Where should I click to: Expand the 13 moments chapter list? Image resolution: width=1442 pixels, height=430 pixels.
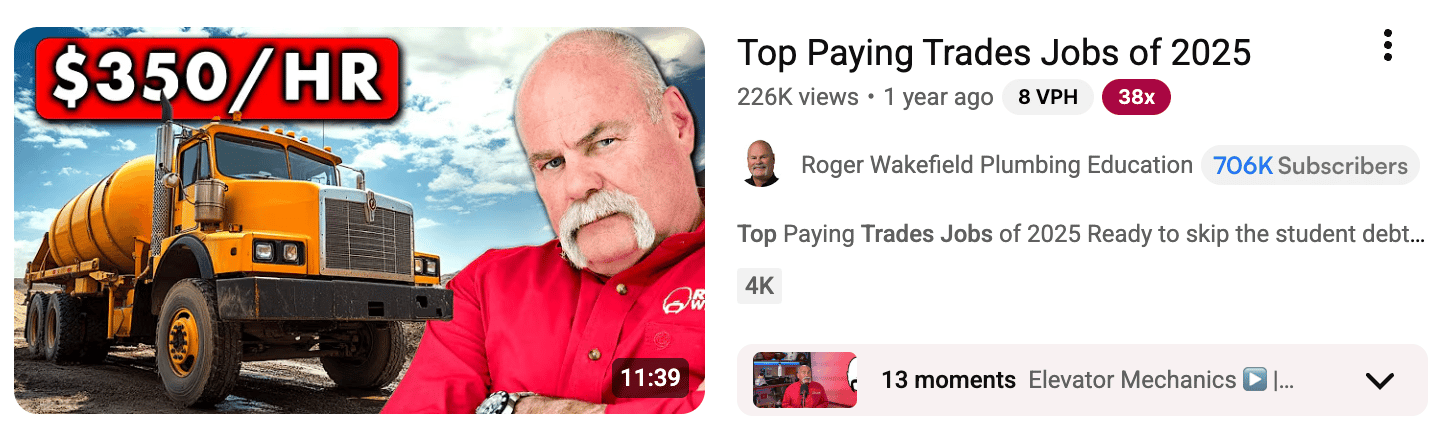coord(1082,380)
